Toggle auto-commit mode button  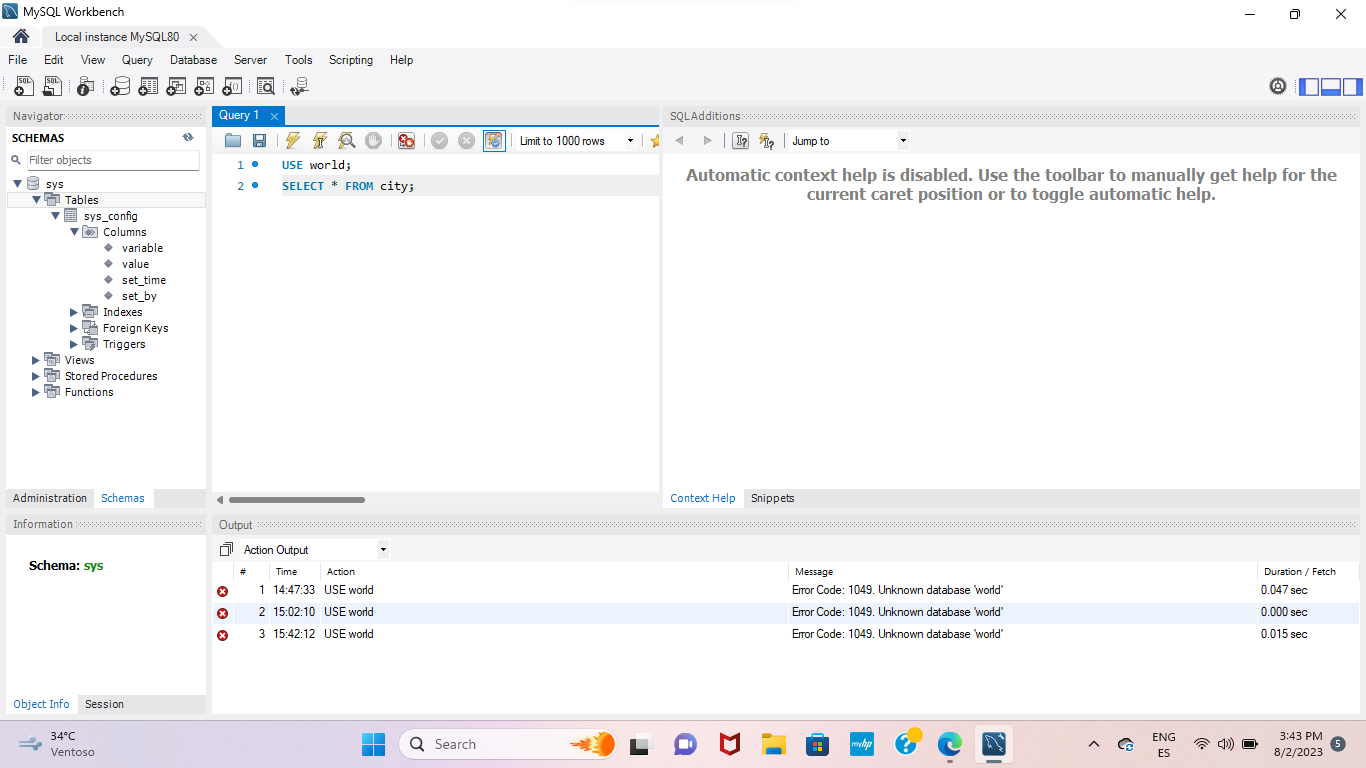(x=494, y=141)
